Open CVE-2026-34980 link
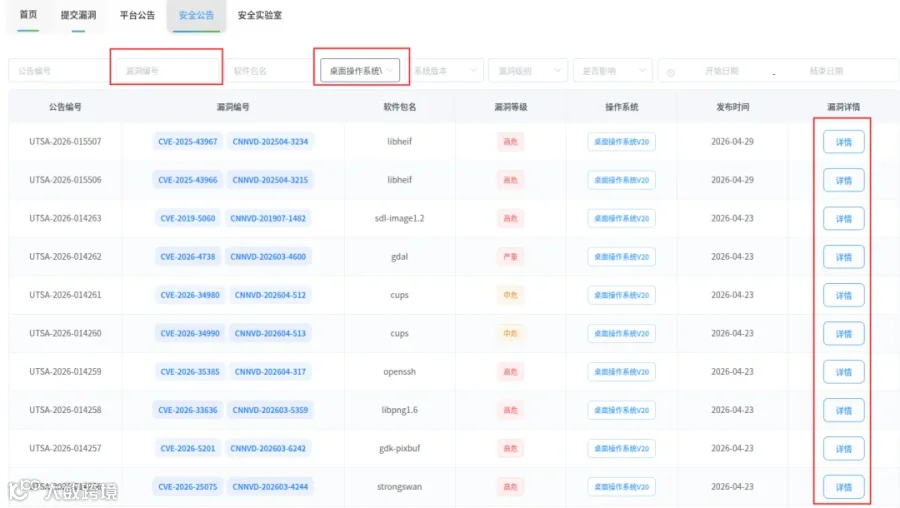This screenshot has width=900, height=508. [x=190, y=295]
